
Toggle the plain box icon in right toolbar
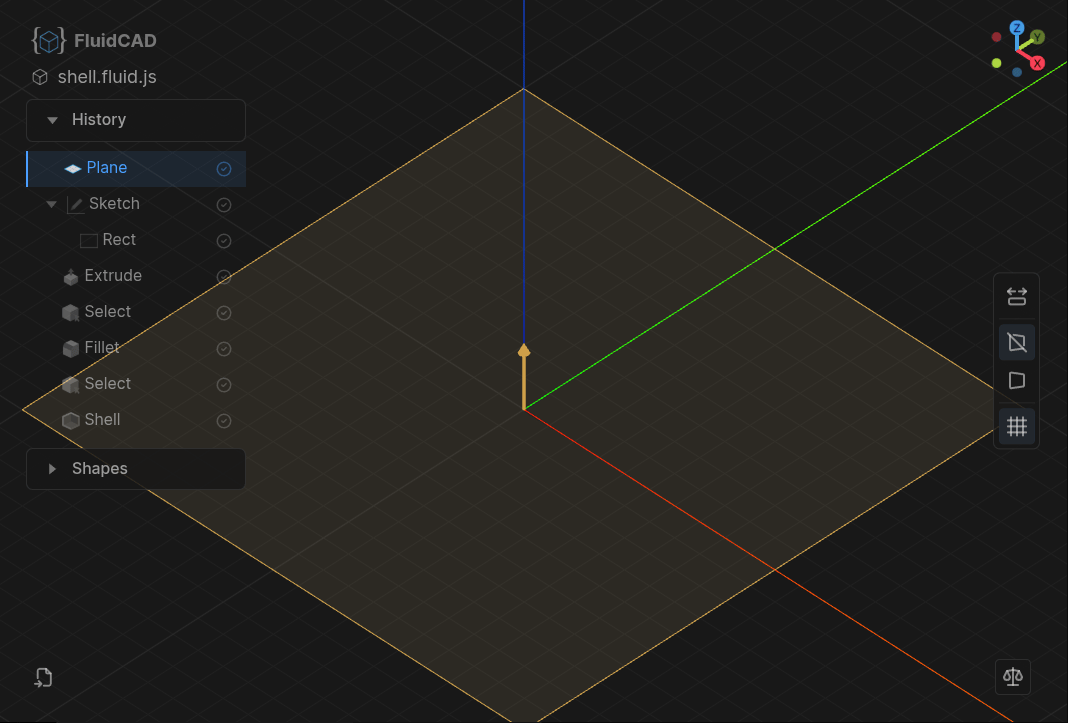pyautogui.click(x=1017, y=381)
